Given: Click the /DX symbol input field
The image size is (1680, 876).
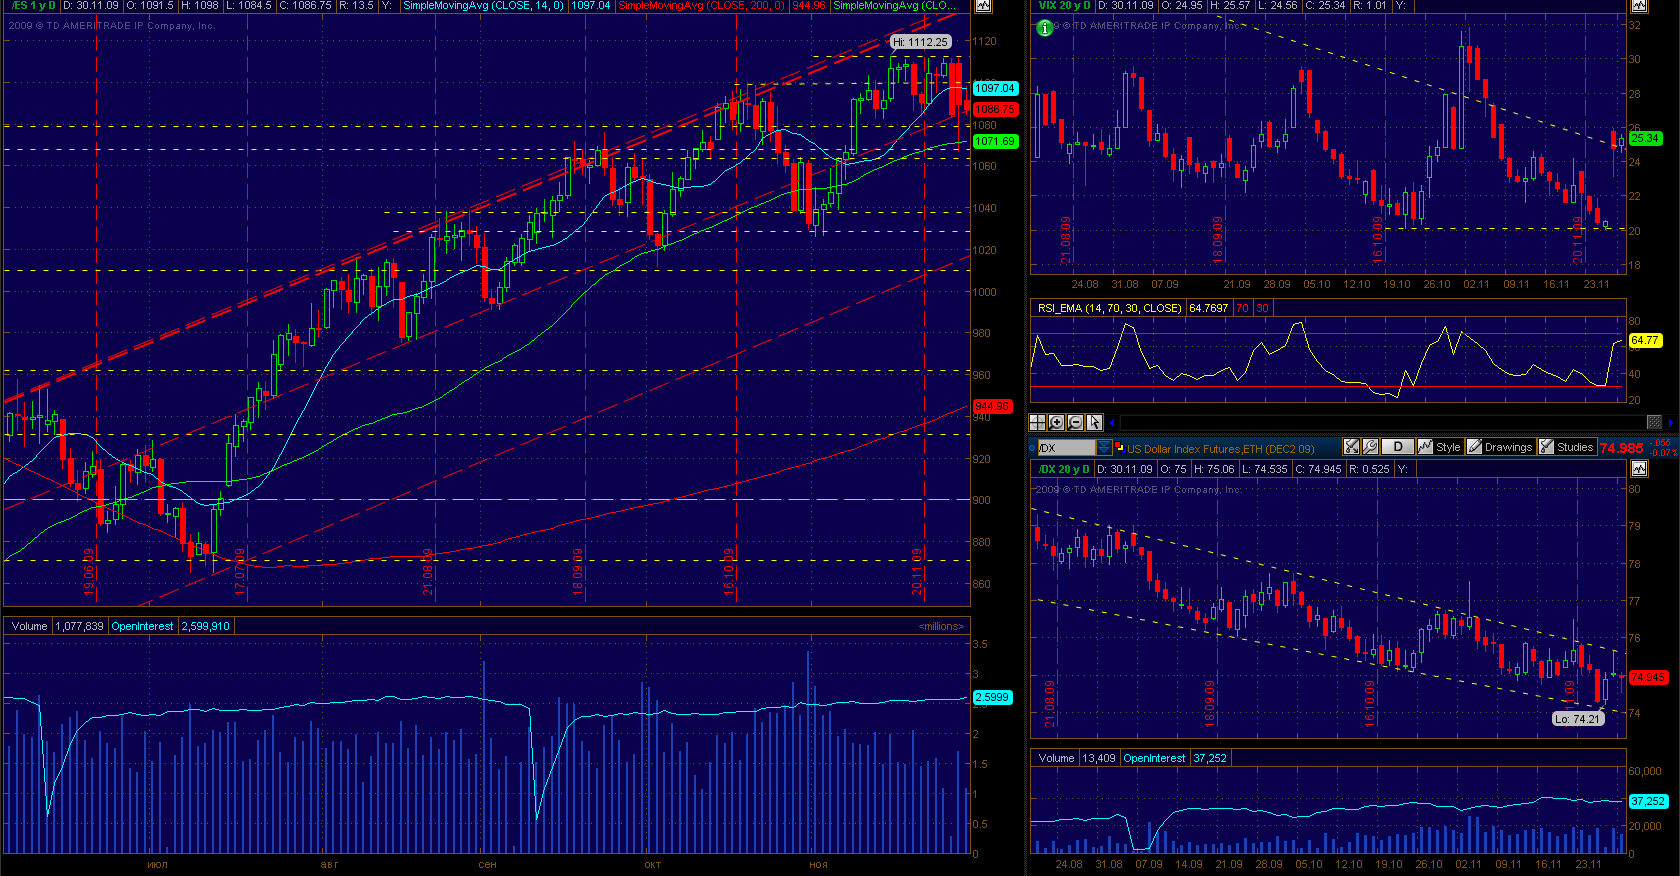Looking at the screenshot, I should tap(1066, 447).
